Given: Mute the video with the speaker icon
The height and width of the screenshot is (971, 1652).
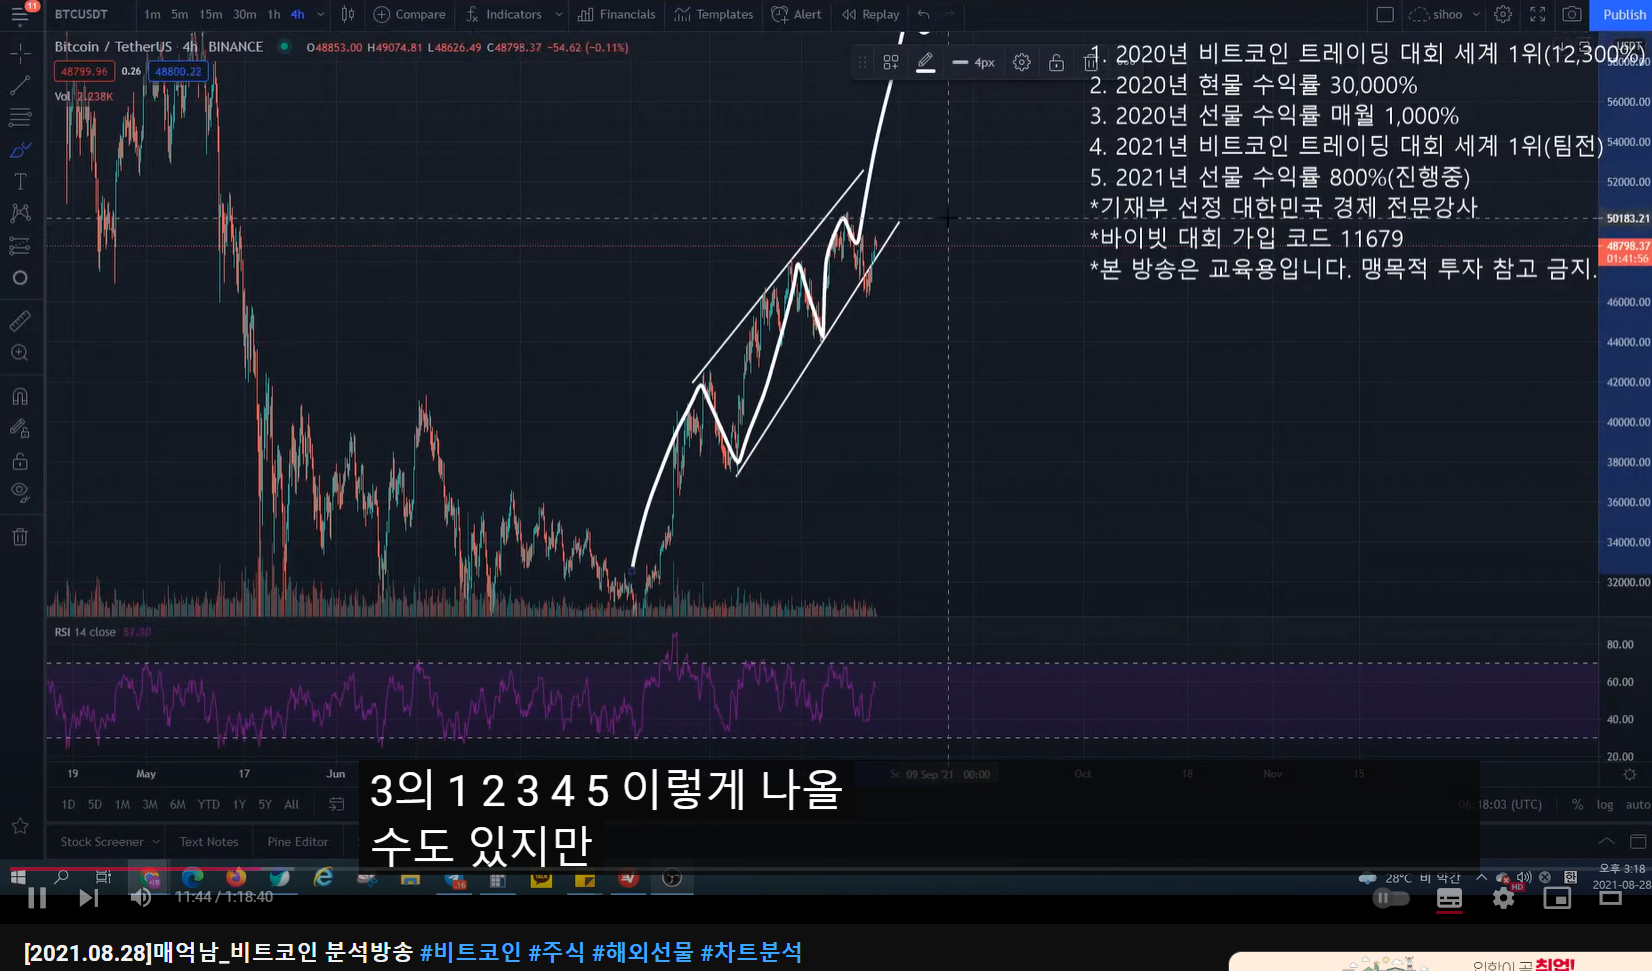Looking at the screenshot, I should coord(140,897).
